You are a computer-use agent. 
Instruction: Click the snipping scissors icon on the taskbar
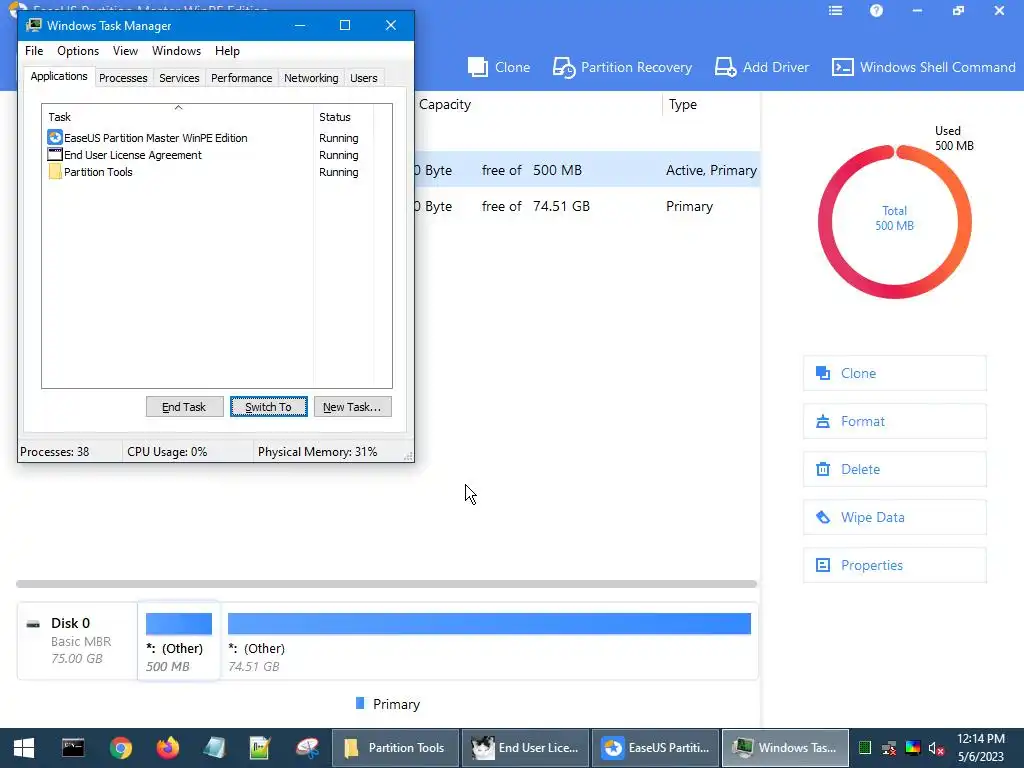click(x=307, y=748)
